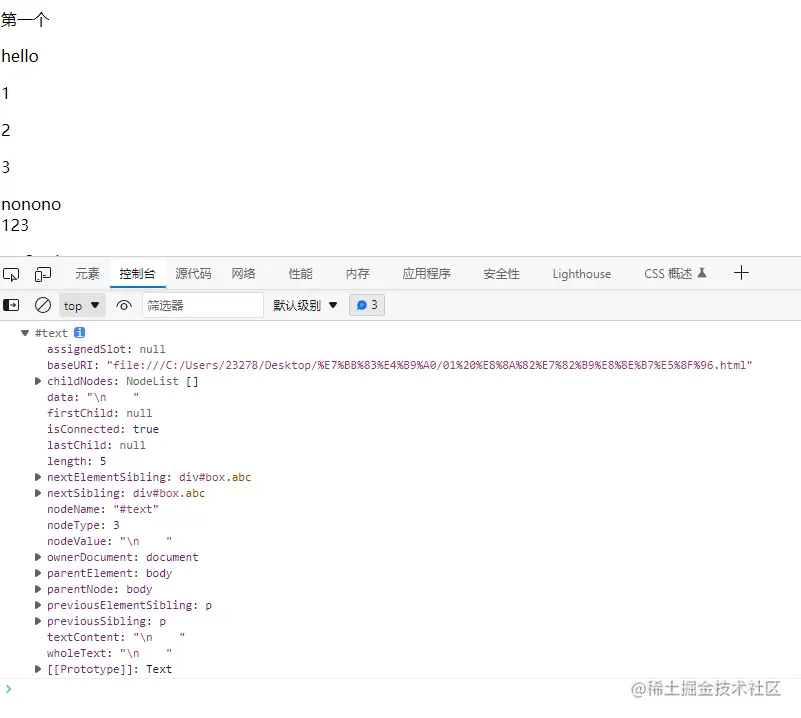
Task: Click the 123 text on the page
Action: tap(15, 225)
